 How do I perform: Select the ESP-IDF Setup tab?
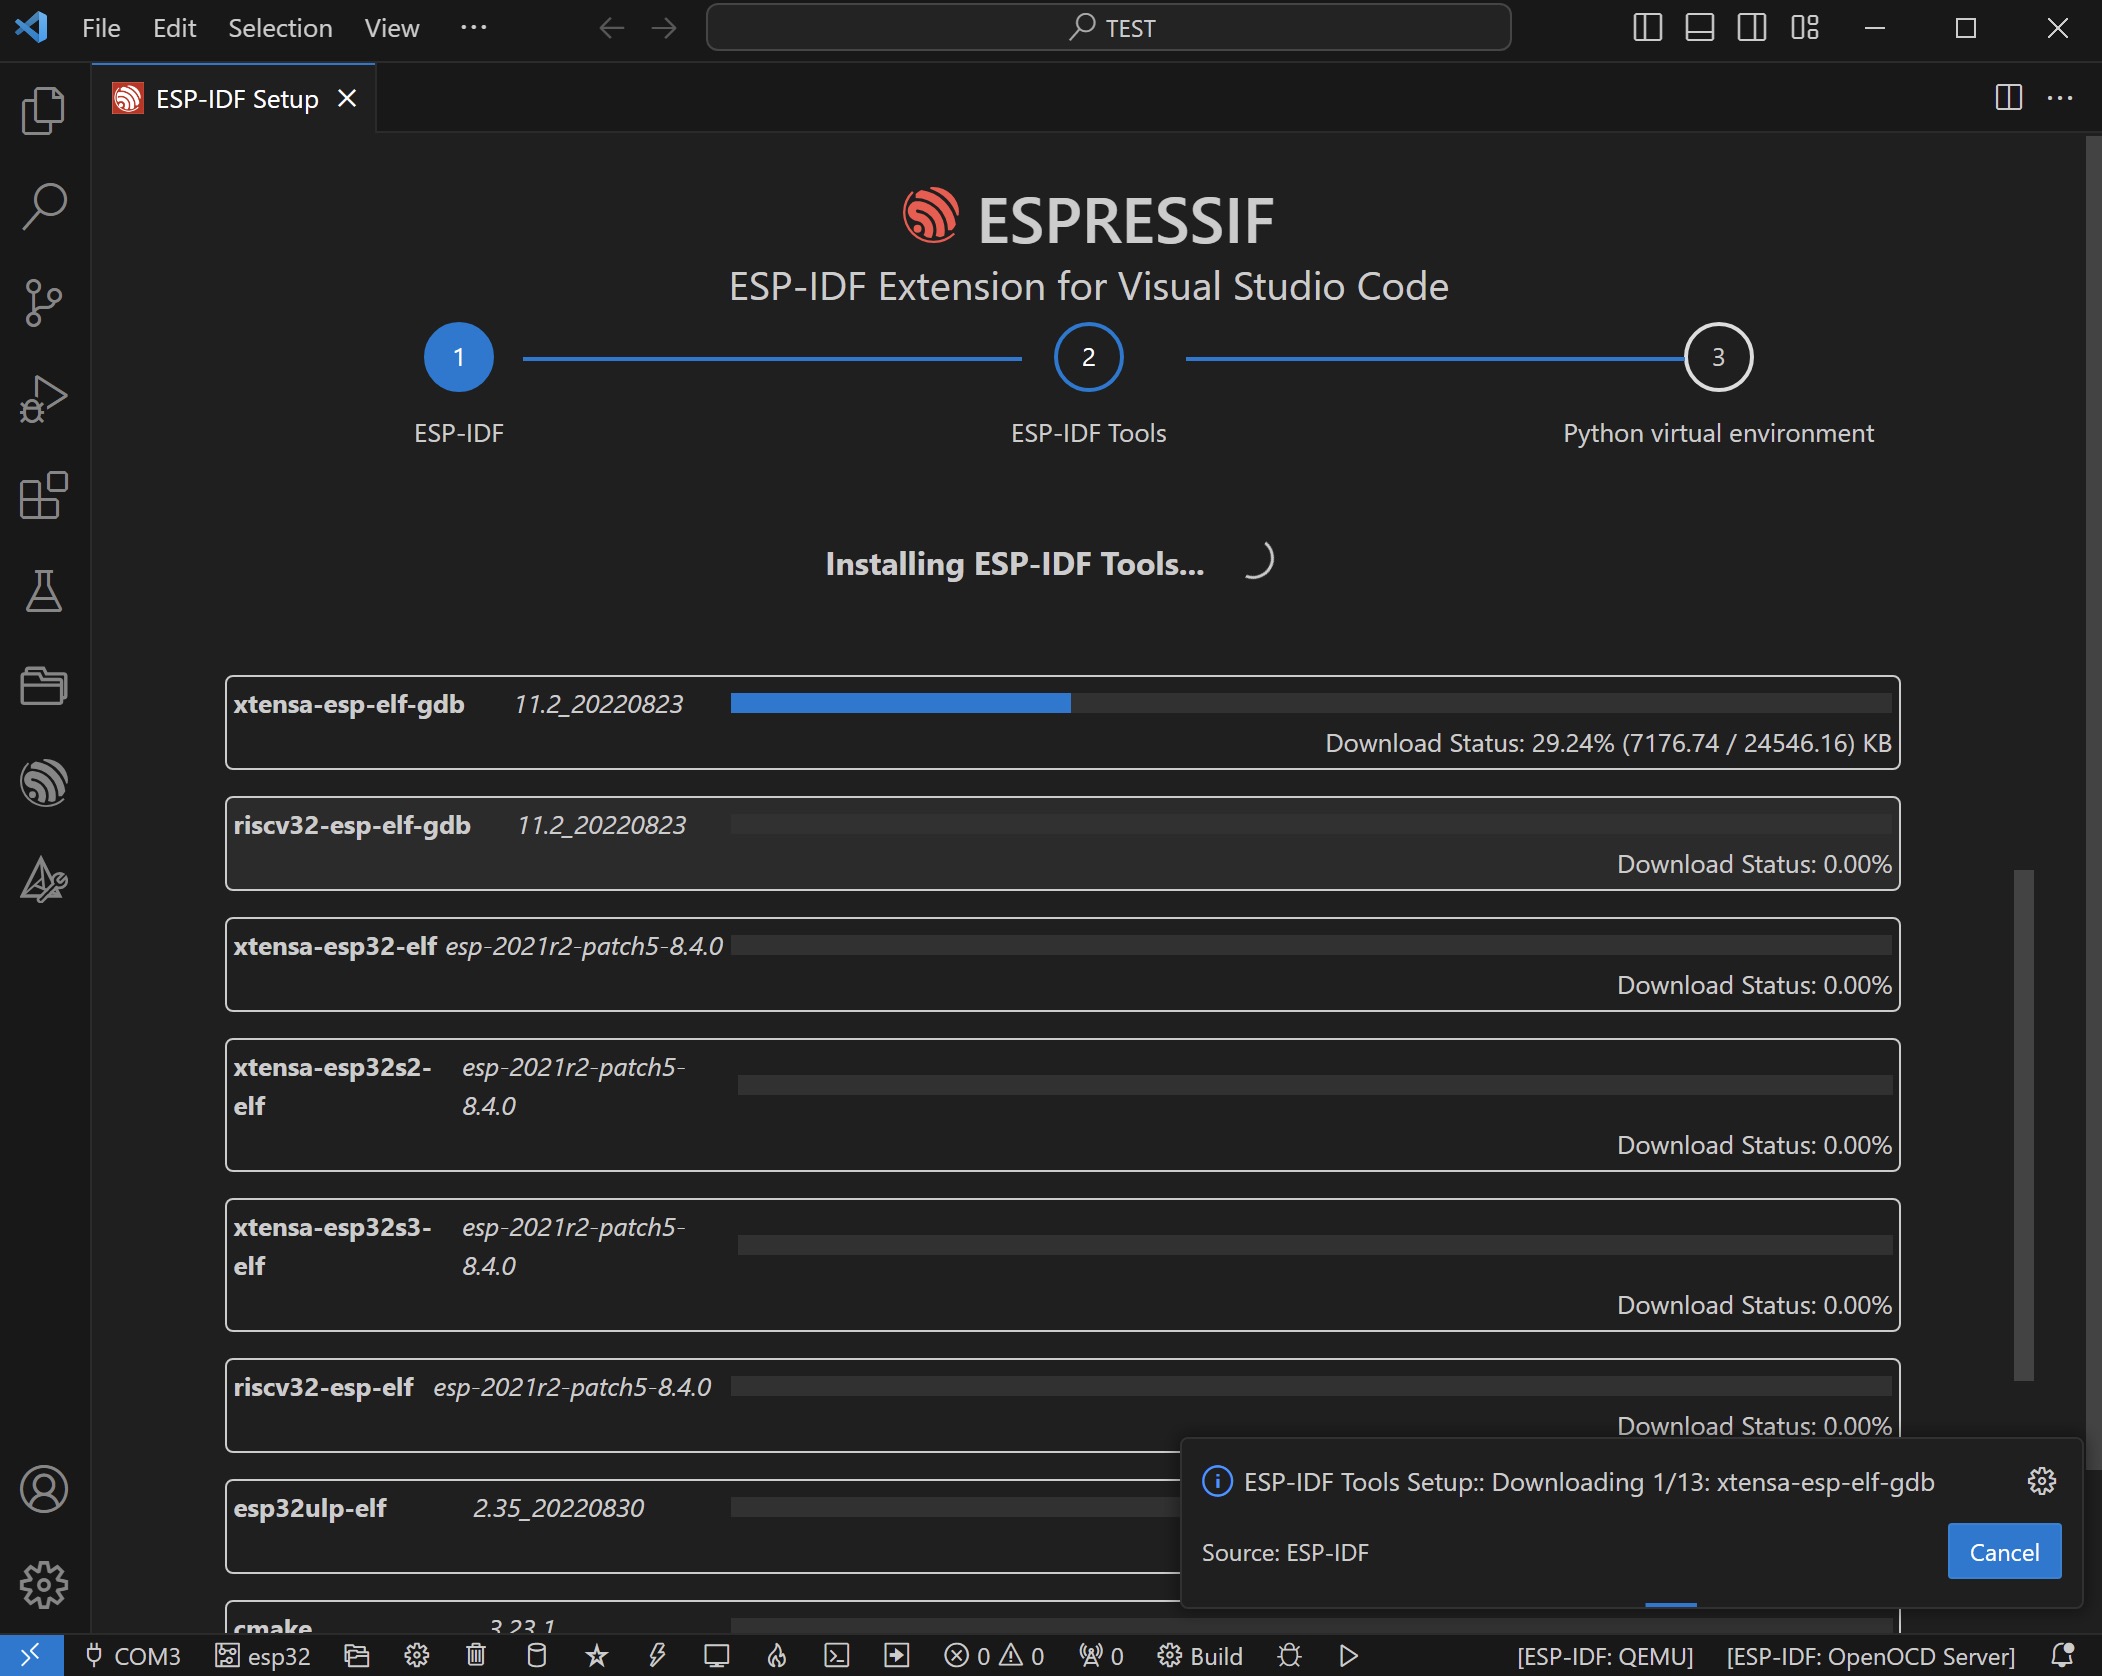click(x=234, y=99)
